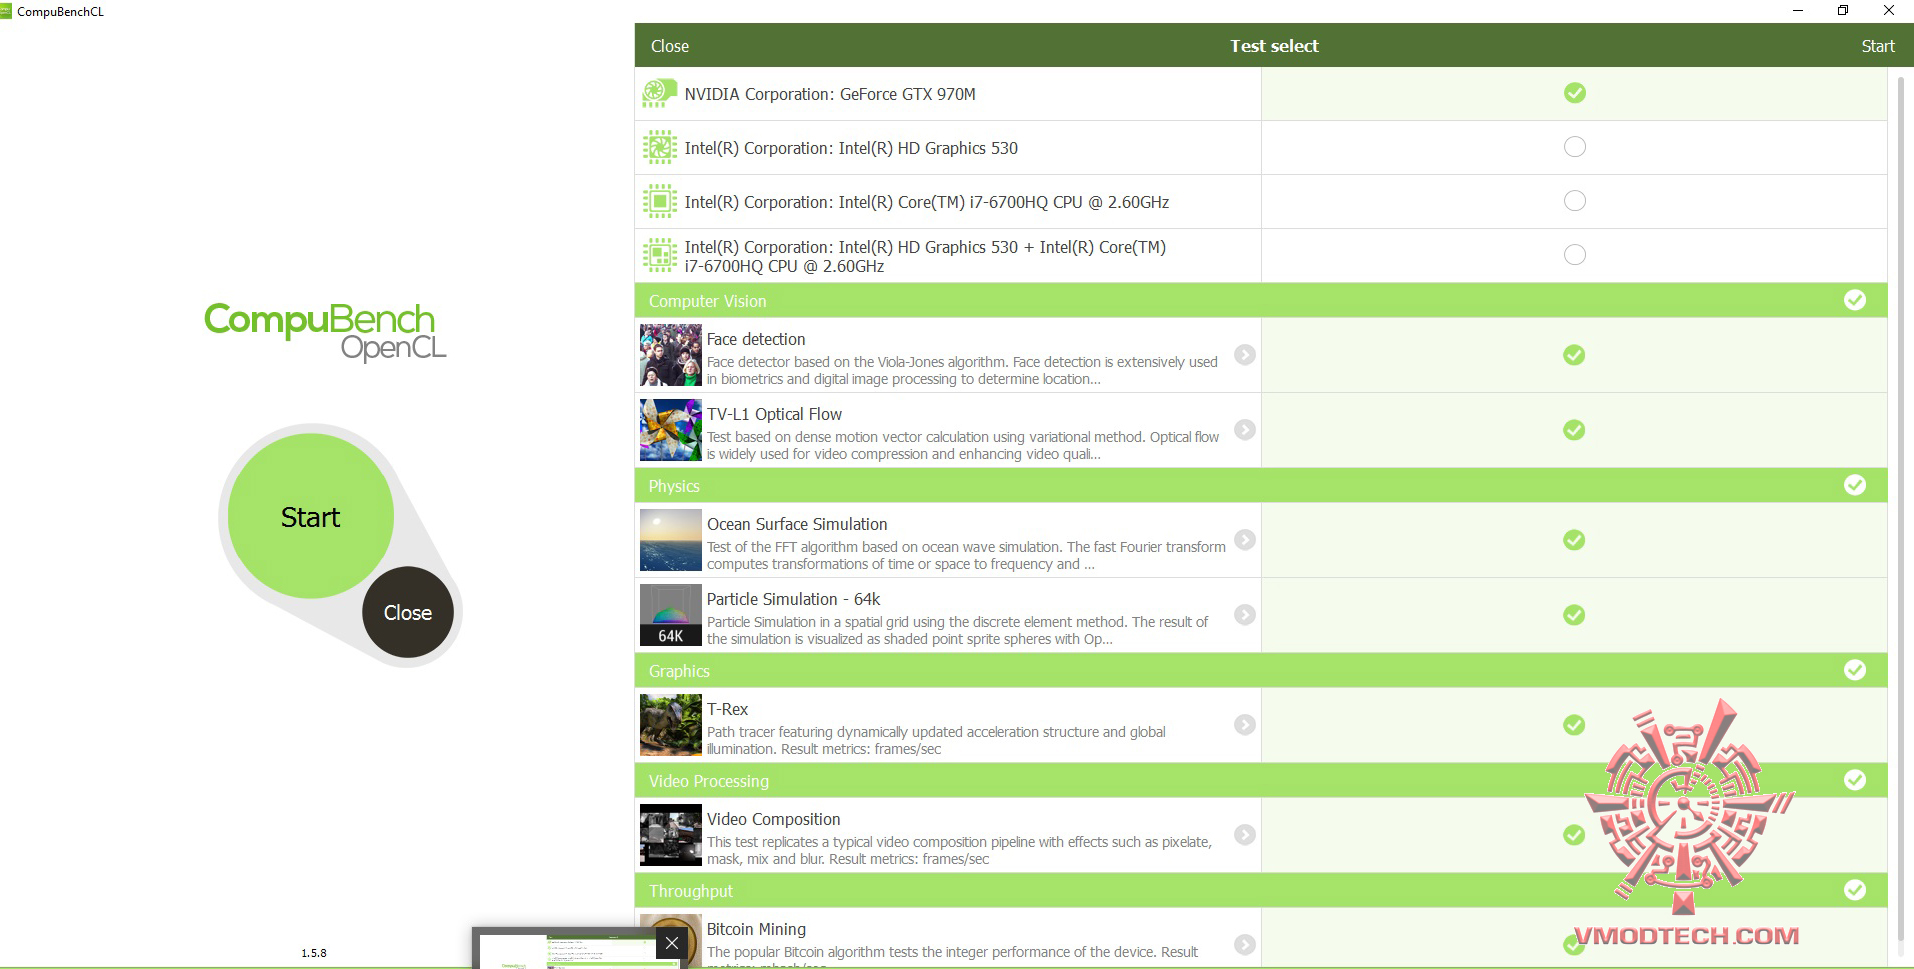
Task: Click the Face detection title text
Action: click(756, 339)
